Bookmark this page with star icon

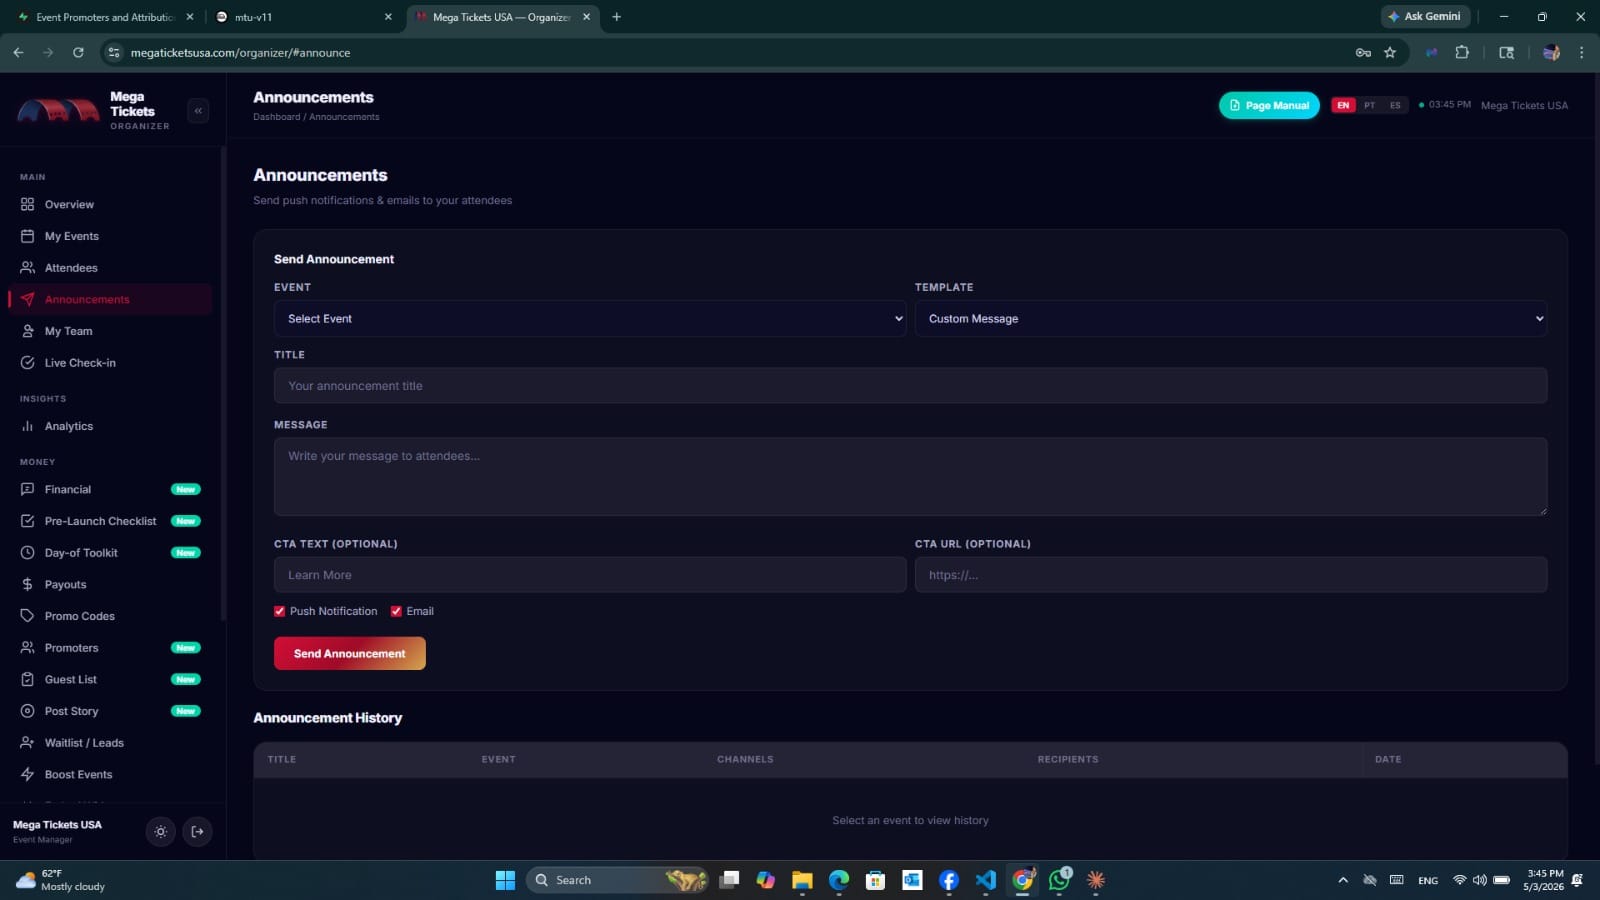tap(1390, 53)
